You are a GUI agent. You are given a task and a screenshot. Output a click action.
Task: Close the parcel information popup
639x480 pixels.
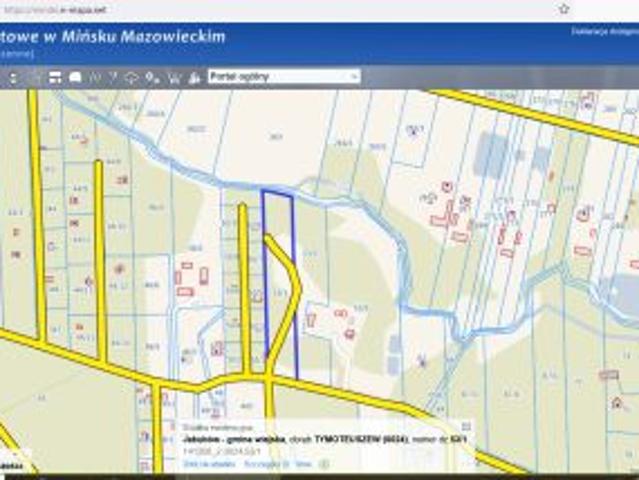click(x=465, y=426)
